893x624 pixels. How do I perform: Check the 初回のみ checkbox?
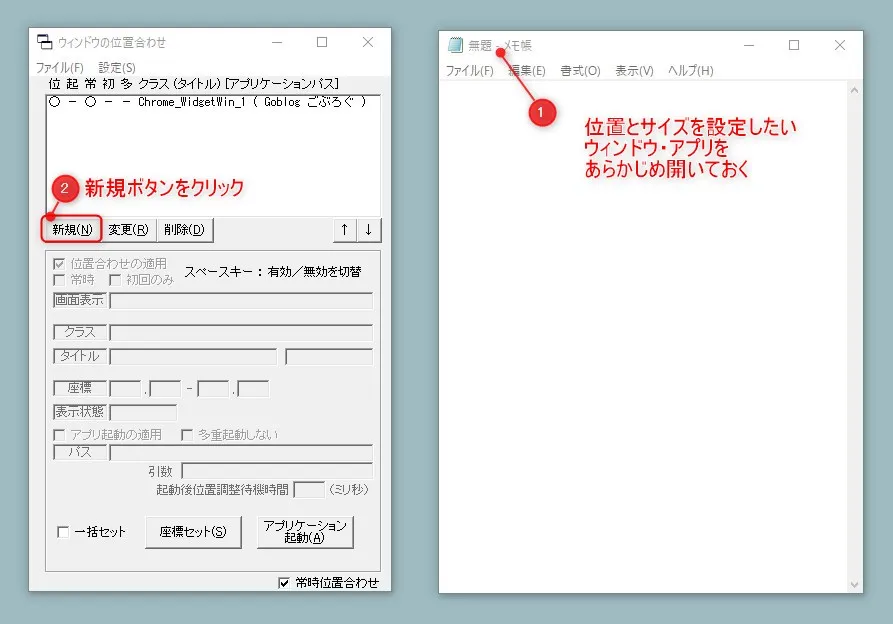point(116,281)
